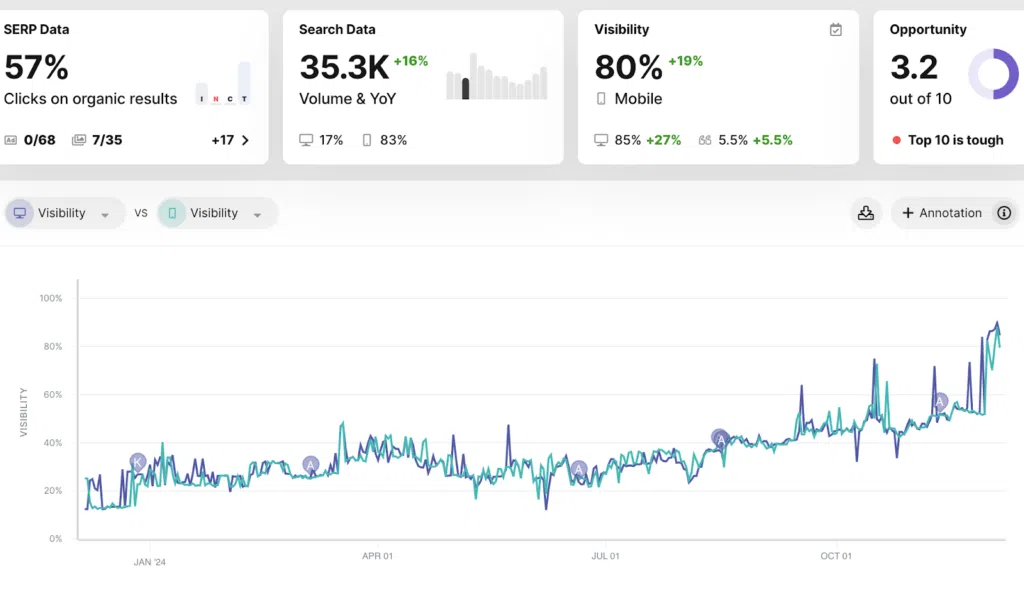Click the Opportunity donut progress chart
The height and width of the screenshot is (616, 1024).
[x=993, y=74]
